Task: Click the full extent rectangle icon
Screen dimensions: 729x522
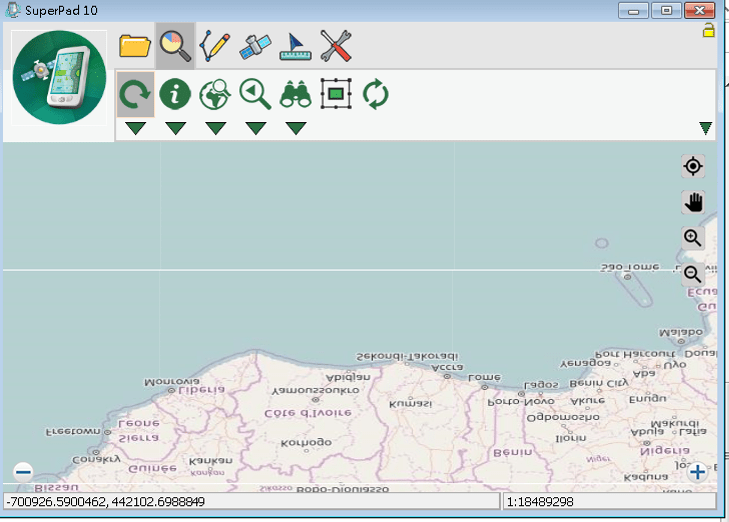Action: 336,94
